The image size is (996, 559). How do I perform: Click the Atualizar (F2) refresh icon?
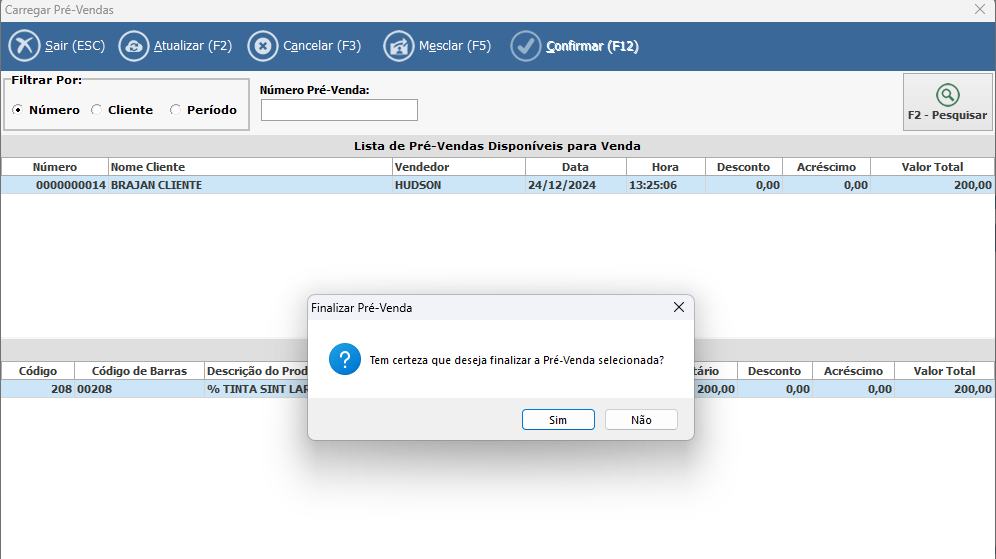pyautogui.click(x=134, y=46)
